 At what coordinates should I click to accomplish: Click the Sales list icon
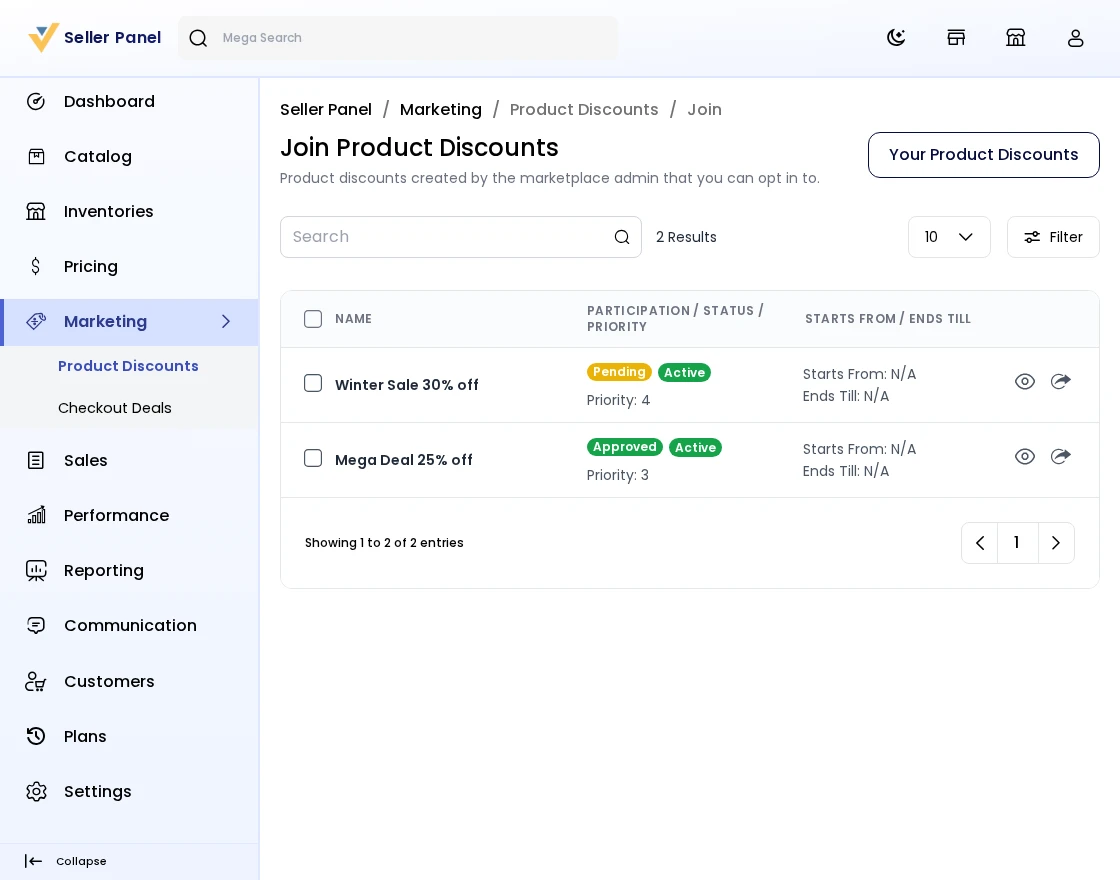click(36, 461)
